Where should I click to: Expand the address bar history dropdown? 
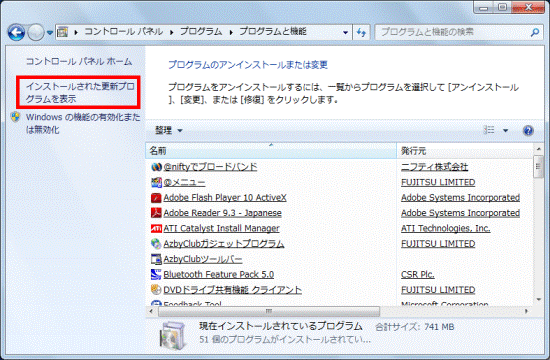coord(346,32)
